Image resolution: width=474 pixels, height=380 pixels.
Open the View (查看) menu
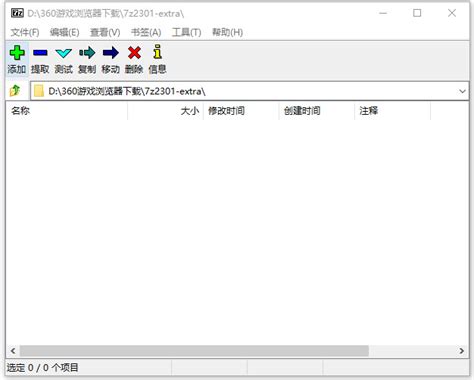105,32
